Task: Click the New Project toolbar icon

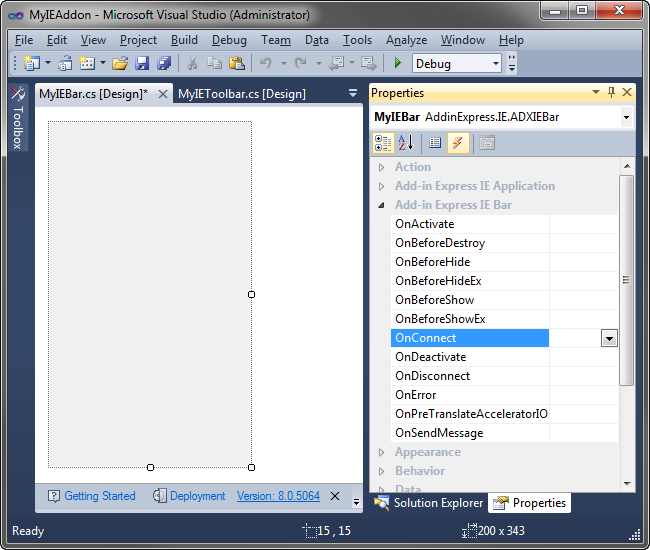Action: coord(32,63)
